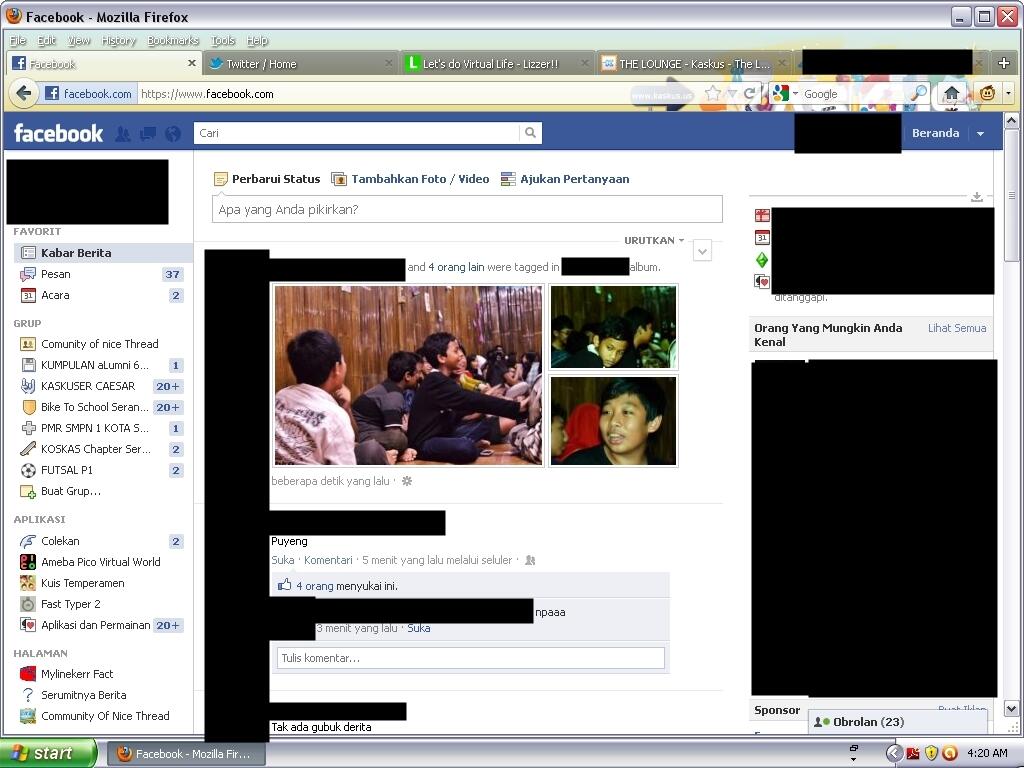Open Kabar Berita in sidebar
Image resolution: width=1024 pixels, height=768 pixels.
(x=103, y=253)
